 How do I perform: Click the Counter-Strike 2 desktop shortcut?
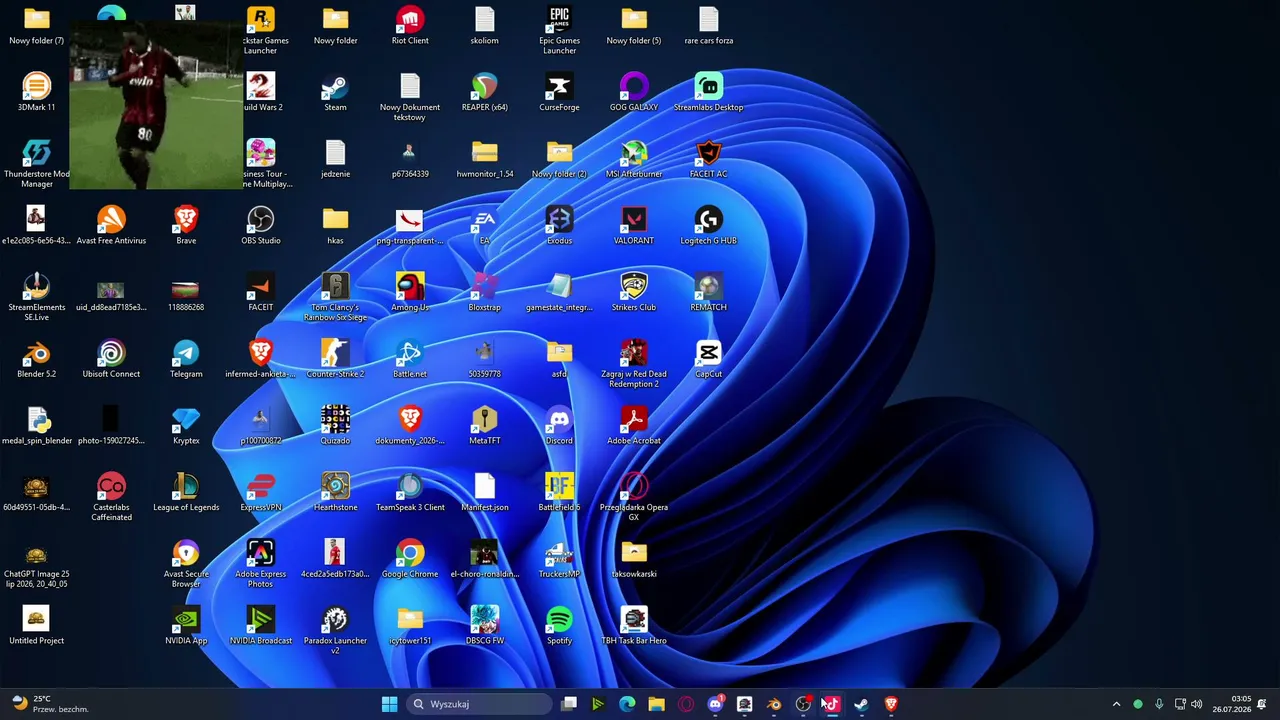335,359
